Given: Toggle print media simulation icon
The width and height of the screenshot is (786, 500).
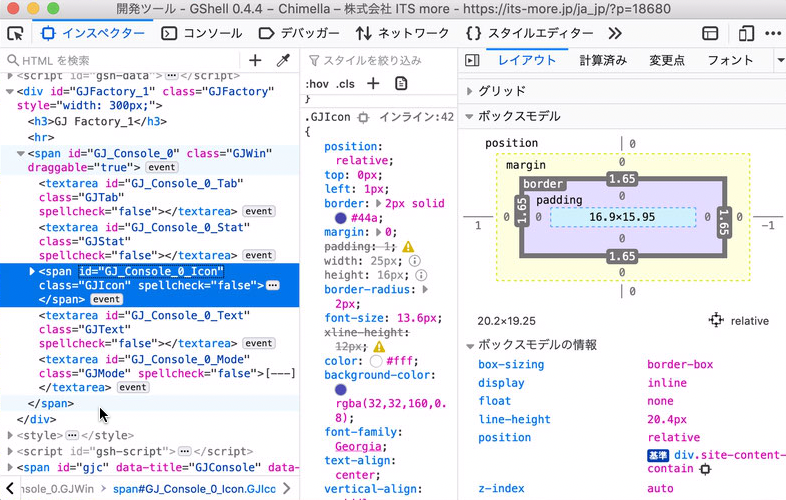Looking at the screenshot, I should point(401,83).
